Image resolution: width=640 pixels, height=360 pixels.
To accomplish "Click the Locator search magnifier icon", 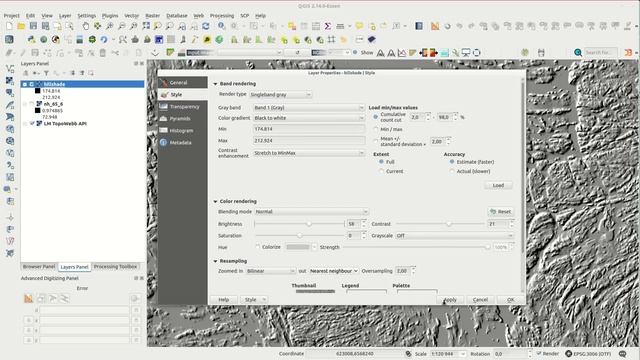I will pyautogui.click(x=578, y=52).
